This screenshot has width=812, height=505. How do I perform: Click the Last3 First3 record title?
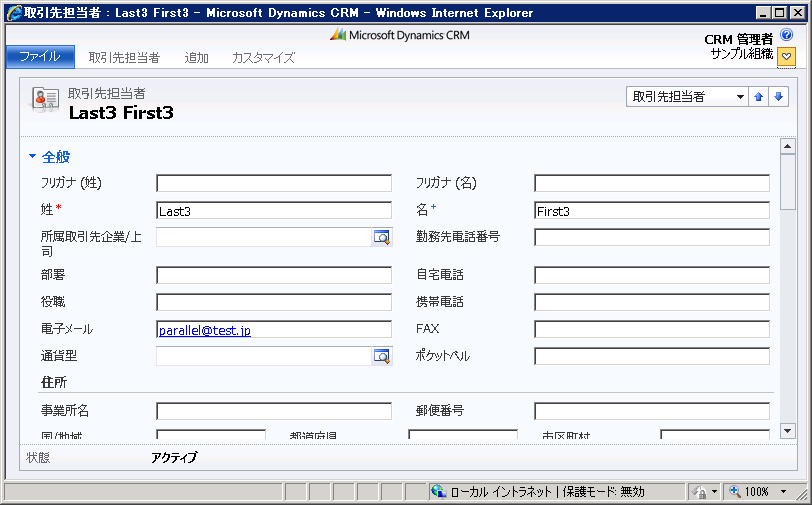click(x=121, y=113)
